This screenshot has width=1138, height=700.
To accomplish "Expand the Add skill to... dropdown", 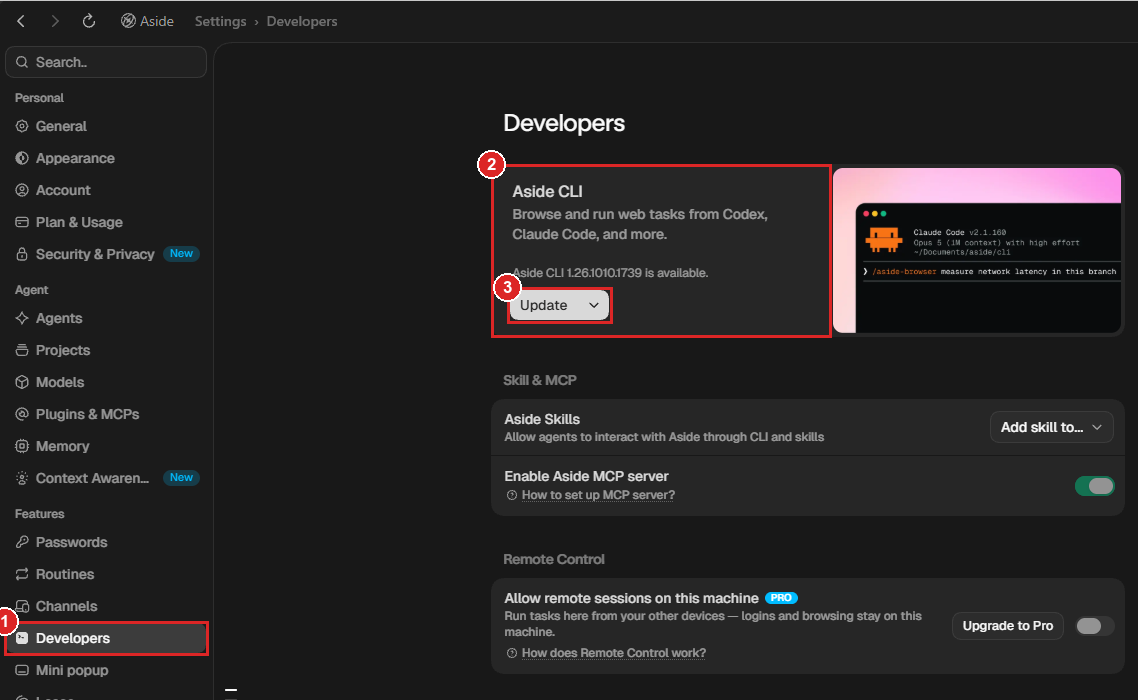I will coord(1051,427).
